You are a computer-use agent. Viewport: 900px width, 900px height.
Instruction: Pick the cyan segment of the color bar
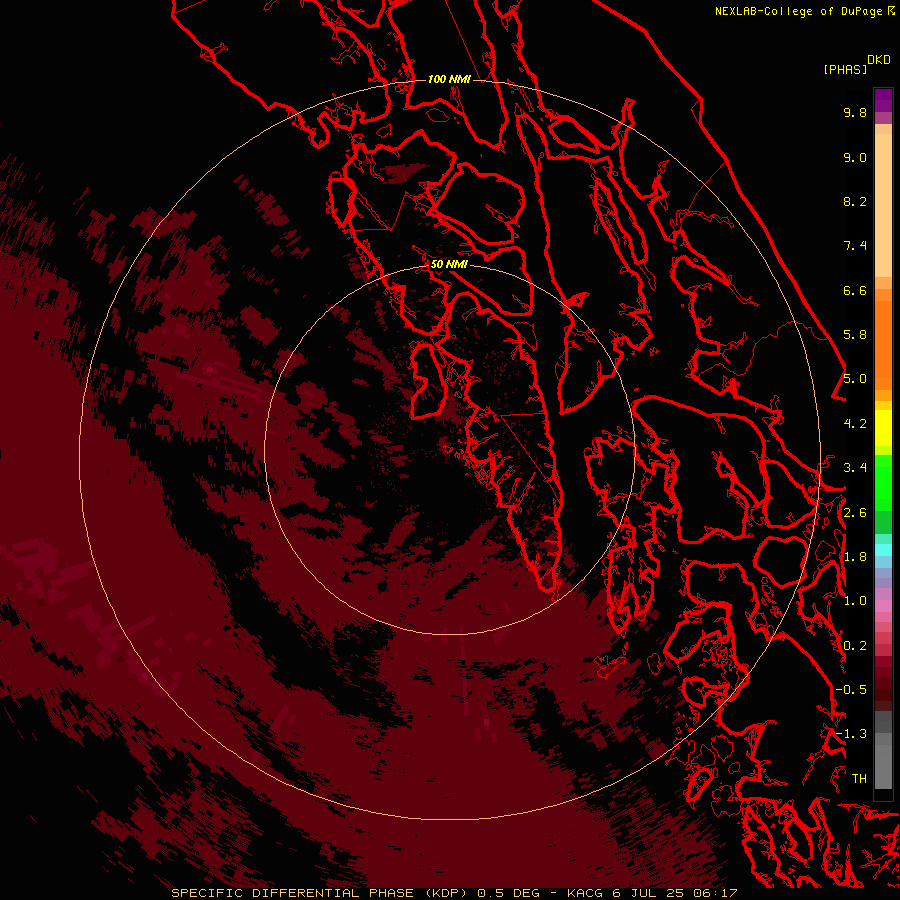click(883, 550)
